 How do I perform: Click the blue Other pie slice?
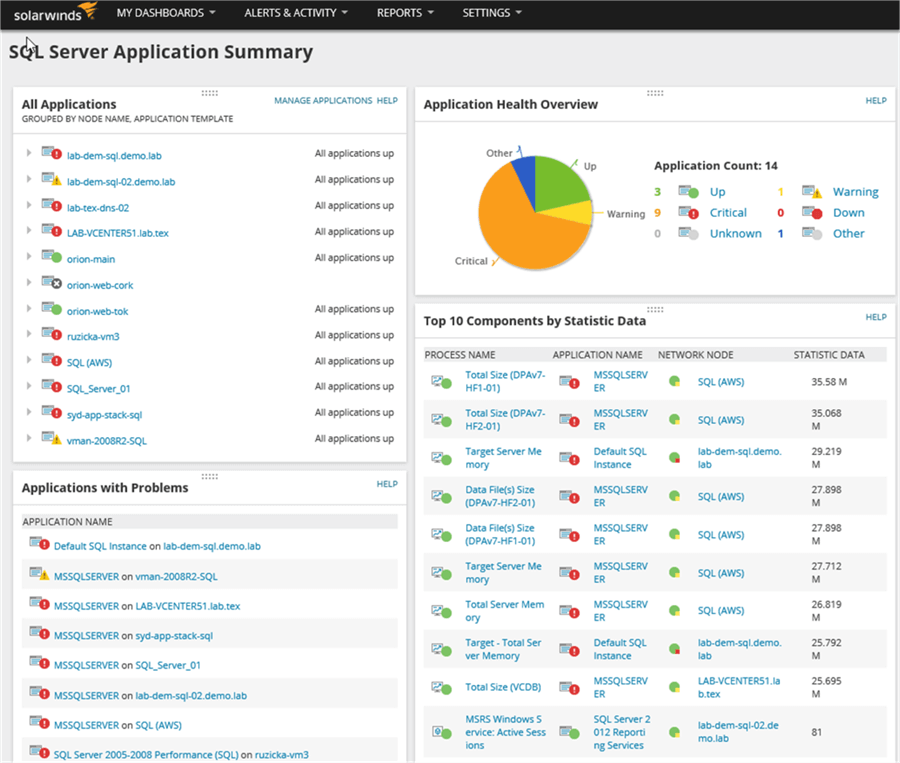pos(526,175)
